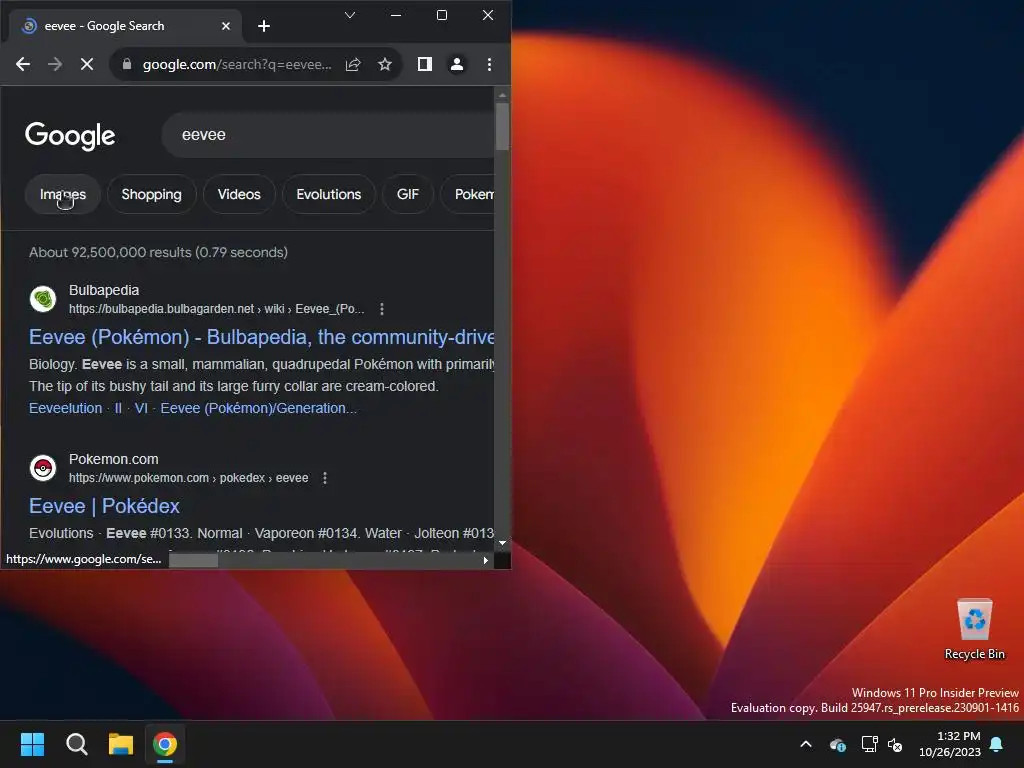Click the scroll right arrow of the page
This screenshot has width=1024, height=768.
point(485,560)
